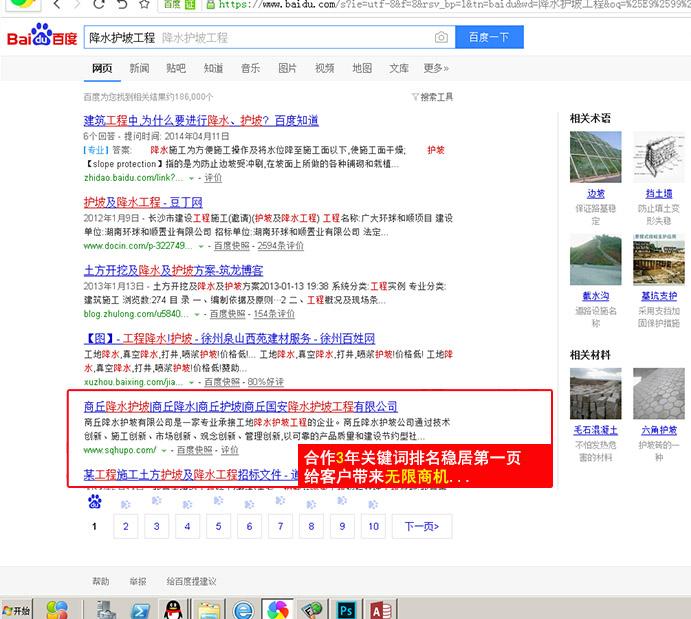Click the four-colored balls taskbar icon
Viewport: 691px width, 619px height.
coord(57,610)
